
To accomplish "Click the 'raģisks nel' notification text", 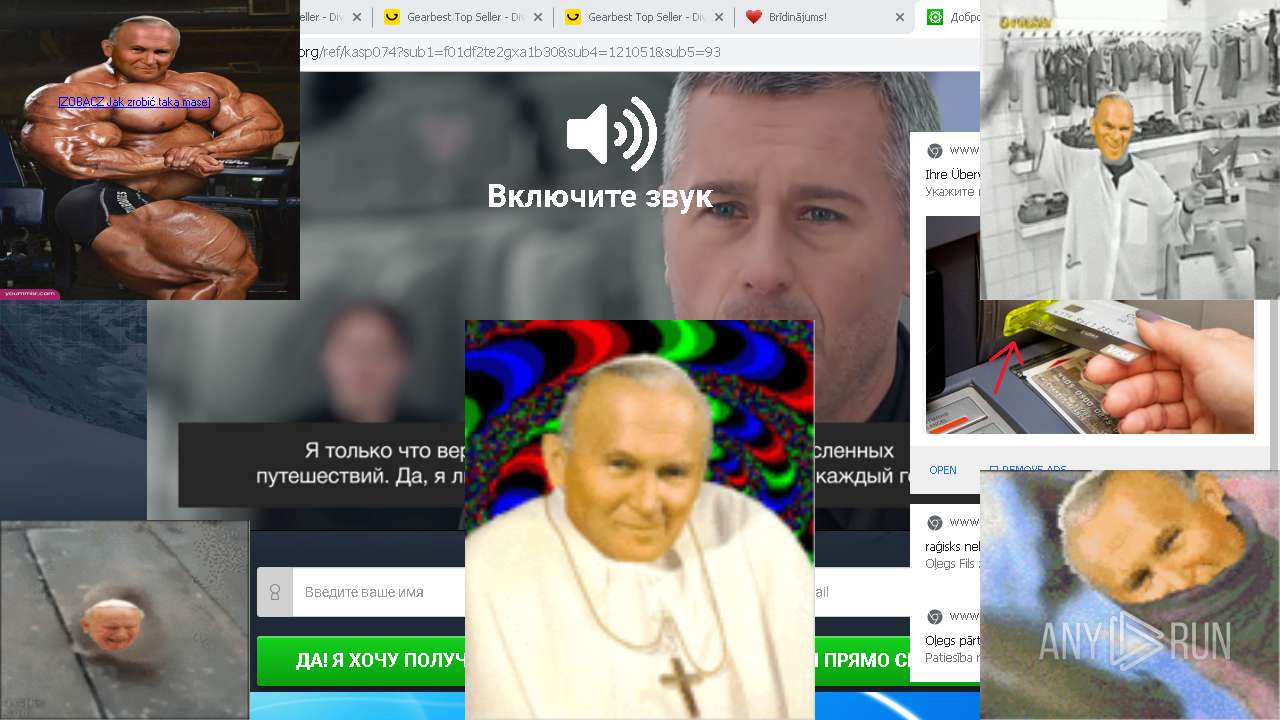I will 952,546.
